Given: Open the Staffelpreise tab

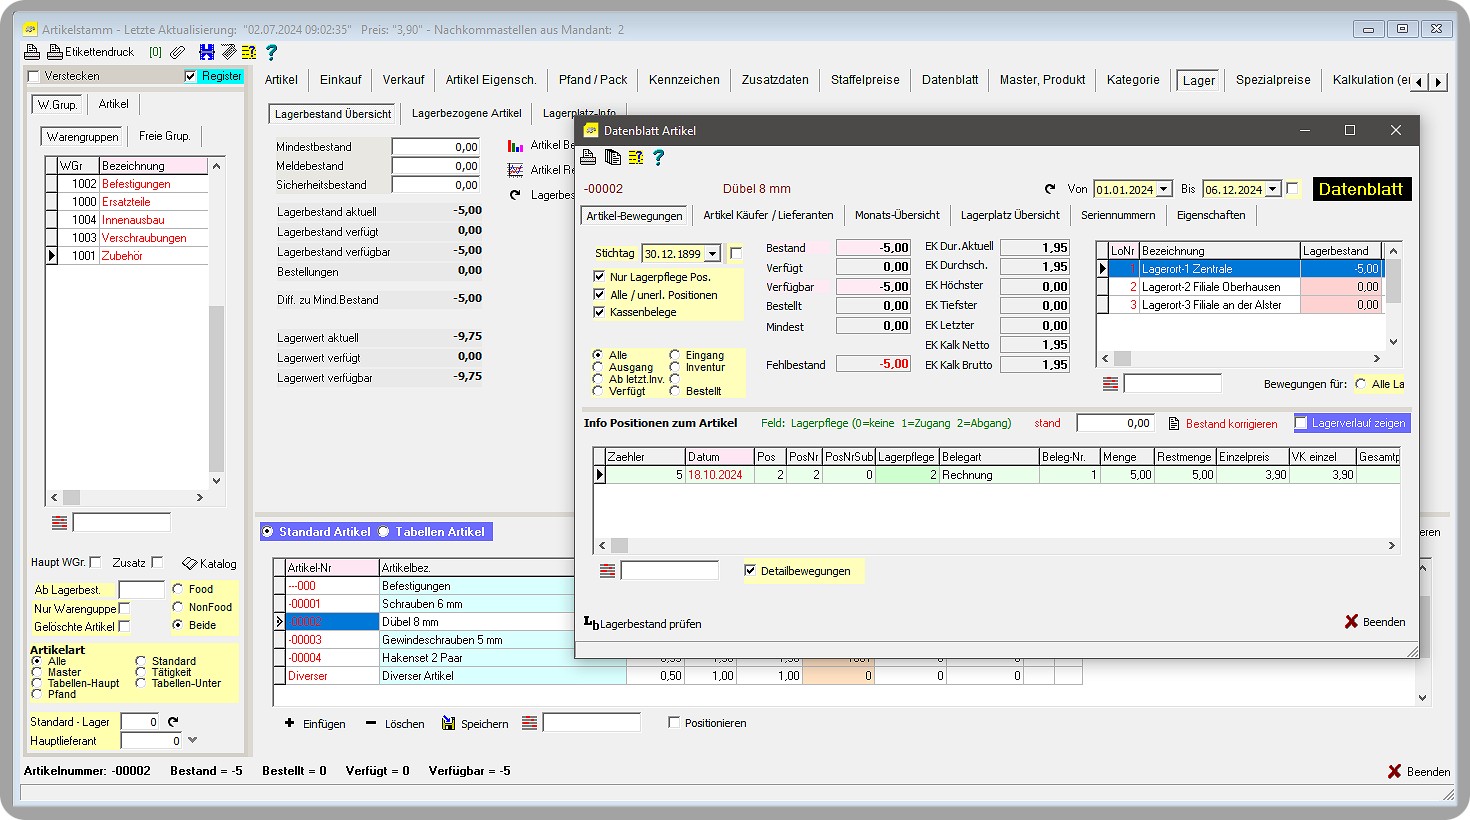Looking at the screenshot, I should (864, 80).
